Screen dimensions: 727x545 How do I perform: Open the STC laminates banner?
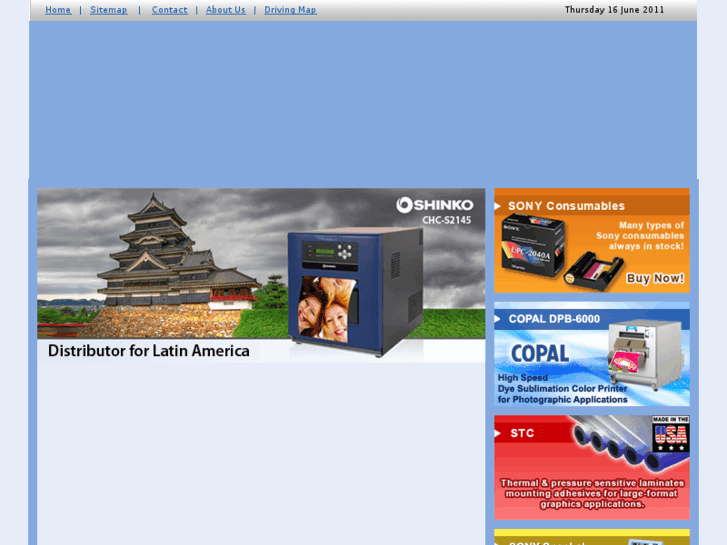pyautogui.click(x=592, y=468)
